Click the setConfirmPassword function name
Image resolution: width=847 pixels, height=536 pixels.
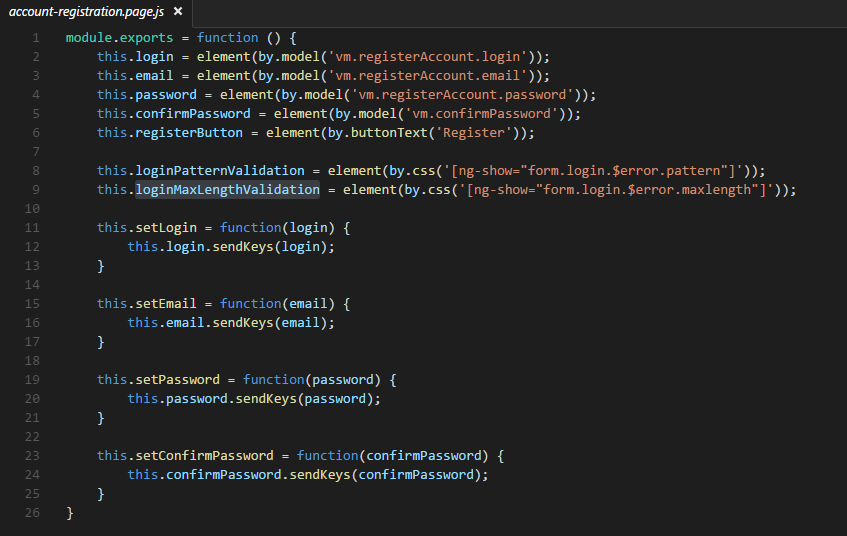[204, 455]
